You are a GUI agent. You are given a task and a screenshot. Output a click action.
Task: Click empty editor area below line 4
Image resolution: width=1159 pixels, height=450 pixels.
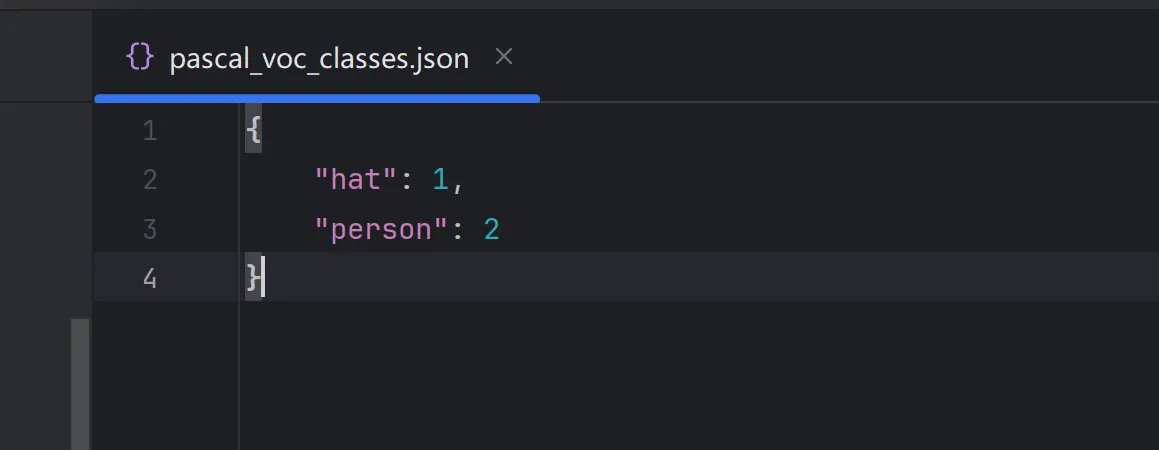(650, 380)
